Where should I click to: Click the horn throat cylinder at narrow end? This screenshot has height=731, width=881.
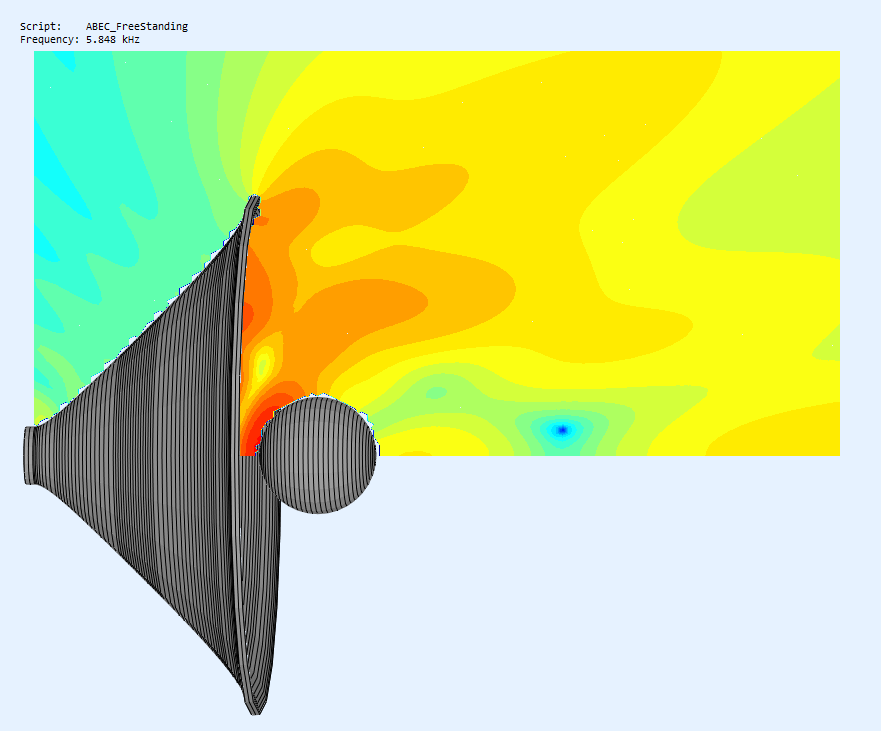(x=30, y=455)
